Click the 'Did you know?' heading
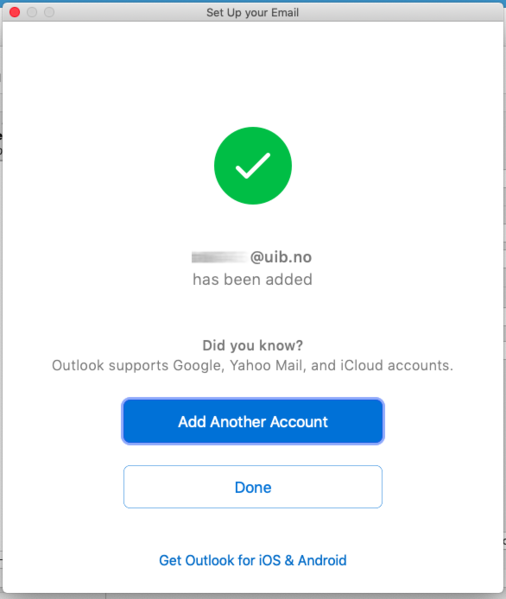The image size is (506, 599). coord(253,345)
